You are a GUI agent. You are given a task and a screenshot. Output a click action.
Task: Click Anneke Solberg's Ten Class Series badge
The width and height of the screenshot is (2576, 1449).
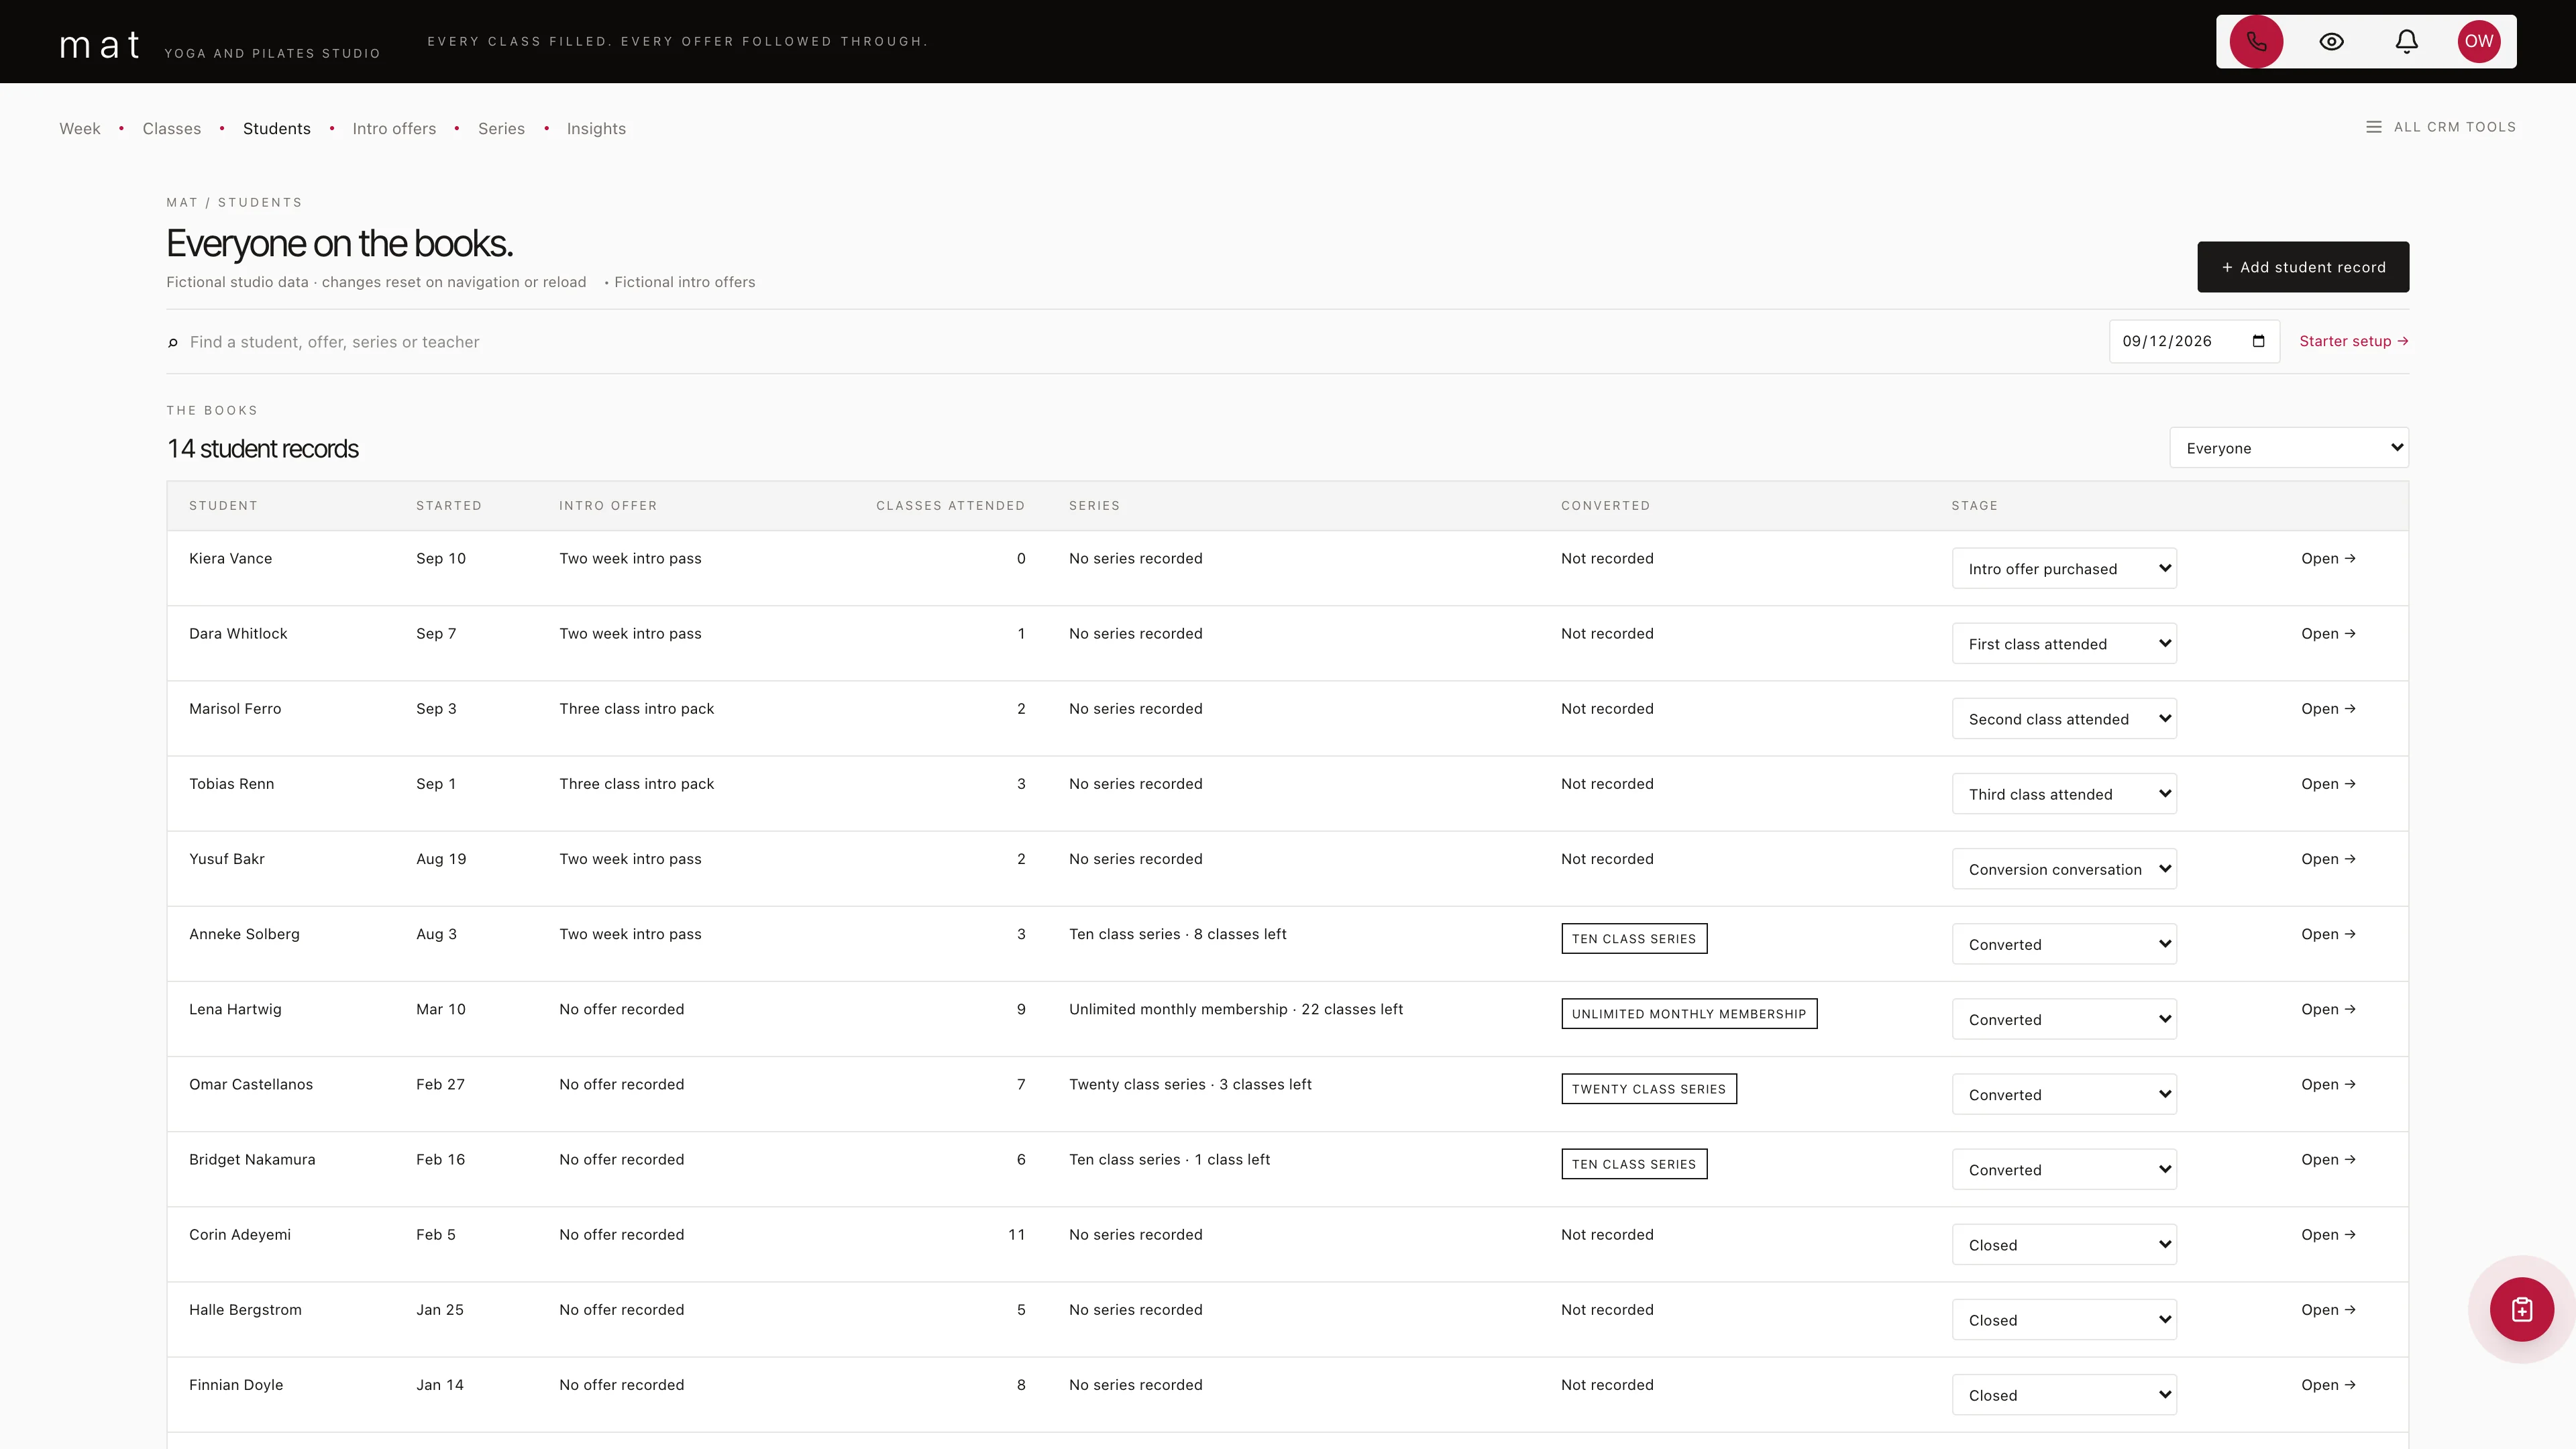1634,939
